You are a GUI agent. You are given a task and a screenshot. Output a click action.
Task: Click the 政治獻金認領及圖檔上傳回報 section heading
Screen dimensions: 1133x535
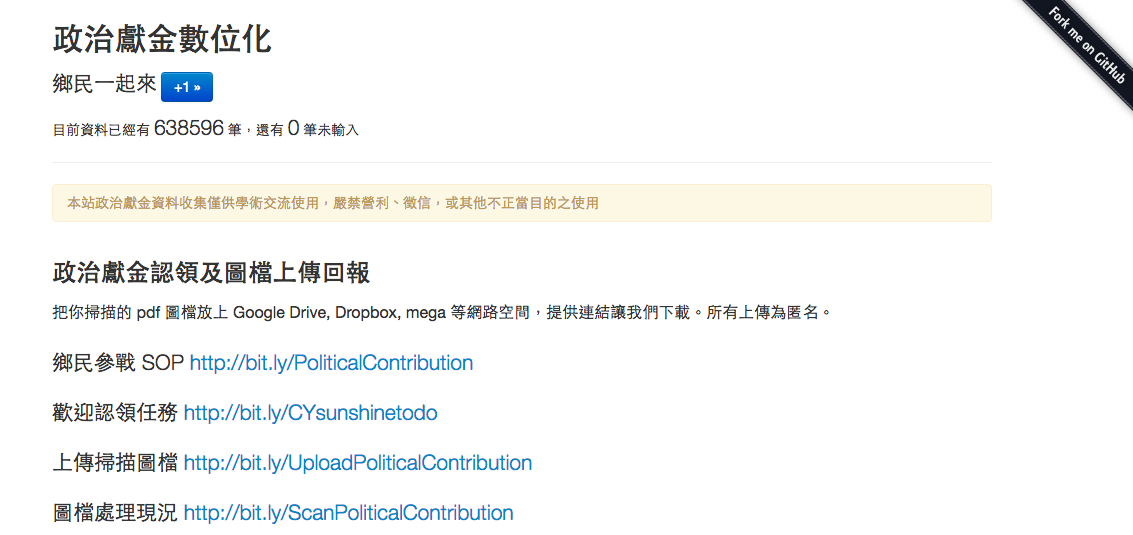pyautogui.click(x=212, y=273)
